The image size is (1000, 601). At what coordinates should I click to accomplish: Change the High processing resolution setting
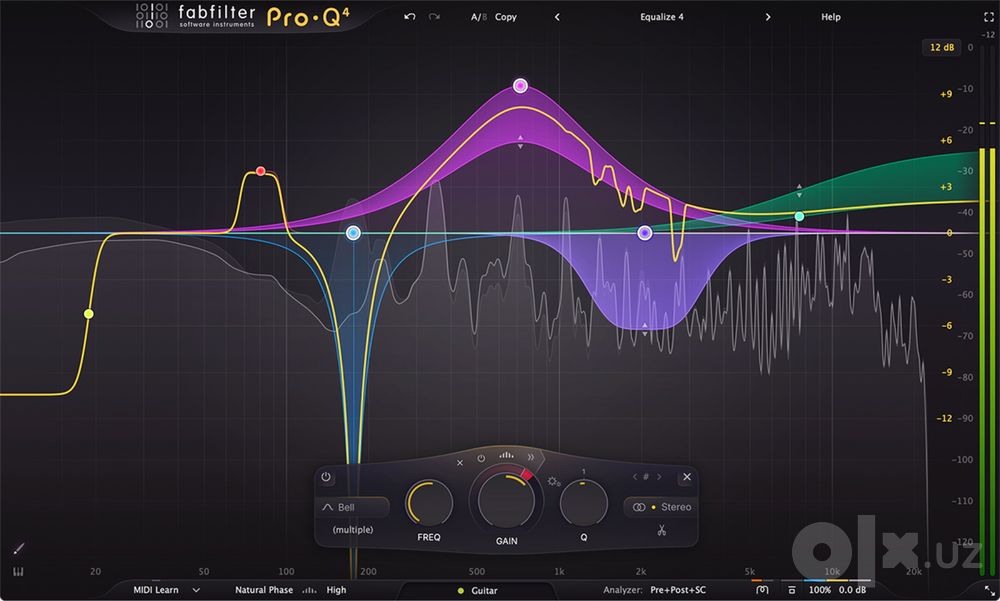(x=336, y=590)
